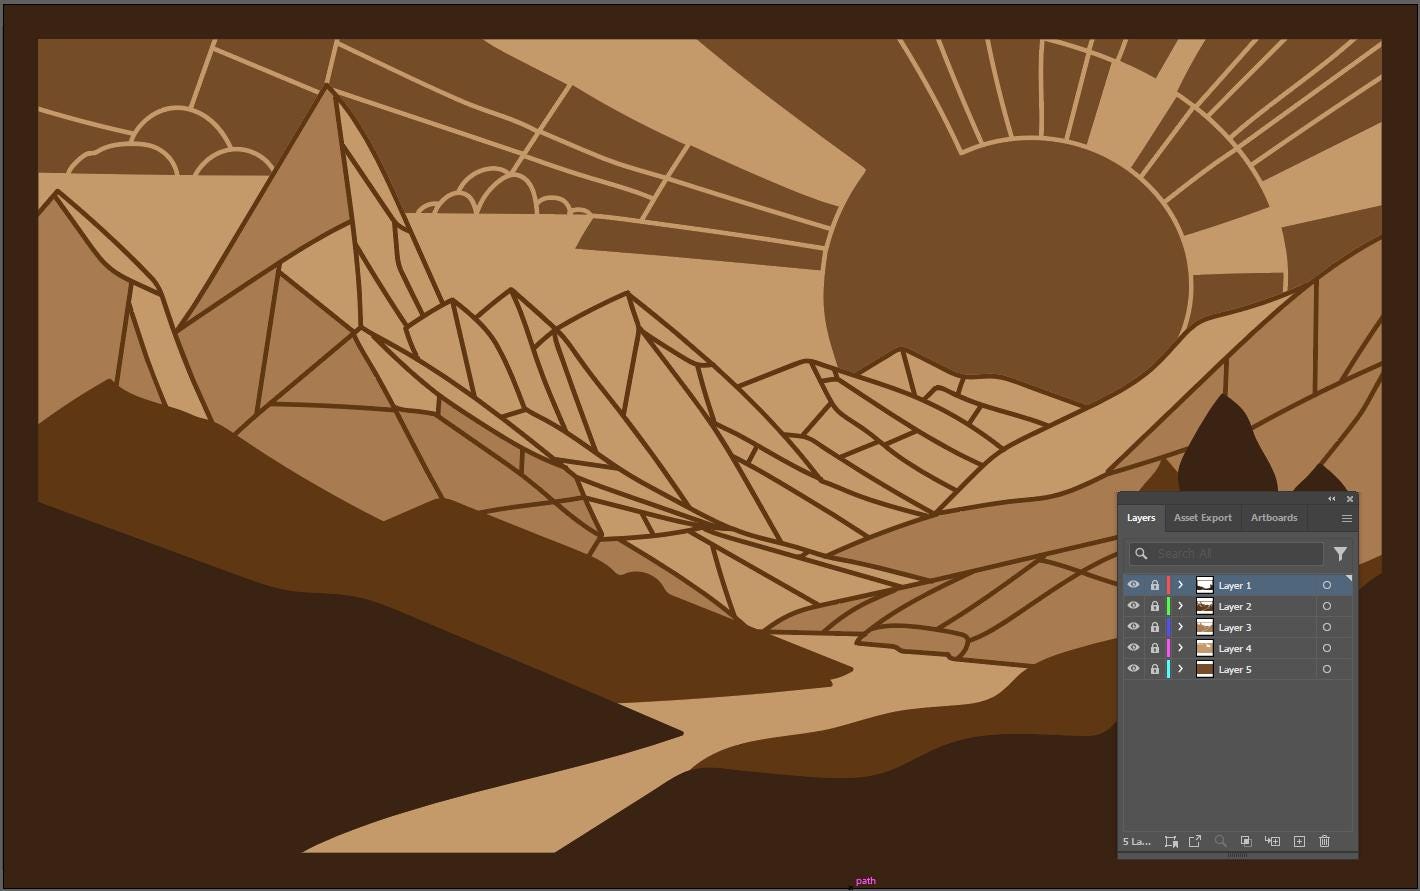Select the Layer 4 name text

click(1235, 648)
